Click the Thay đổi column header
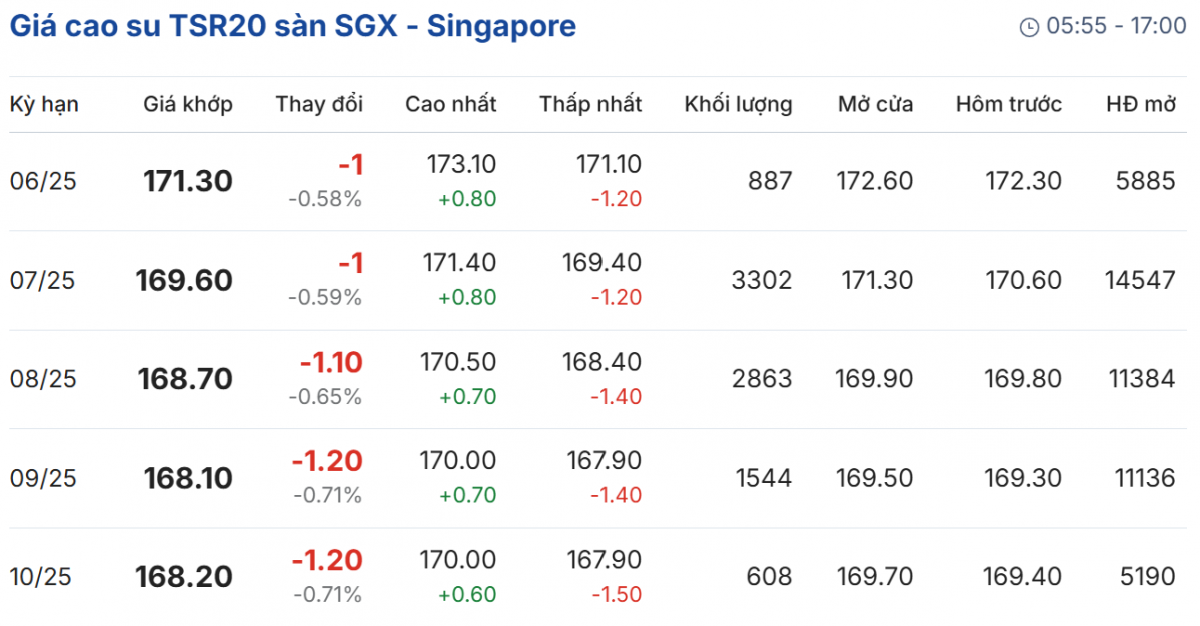The height and width of the screenshot is (626, 1200). pos(319,104)
